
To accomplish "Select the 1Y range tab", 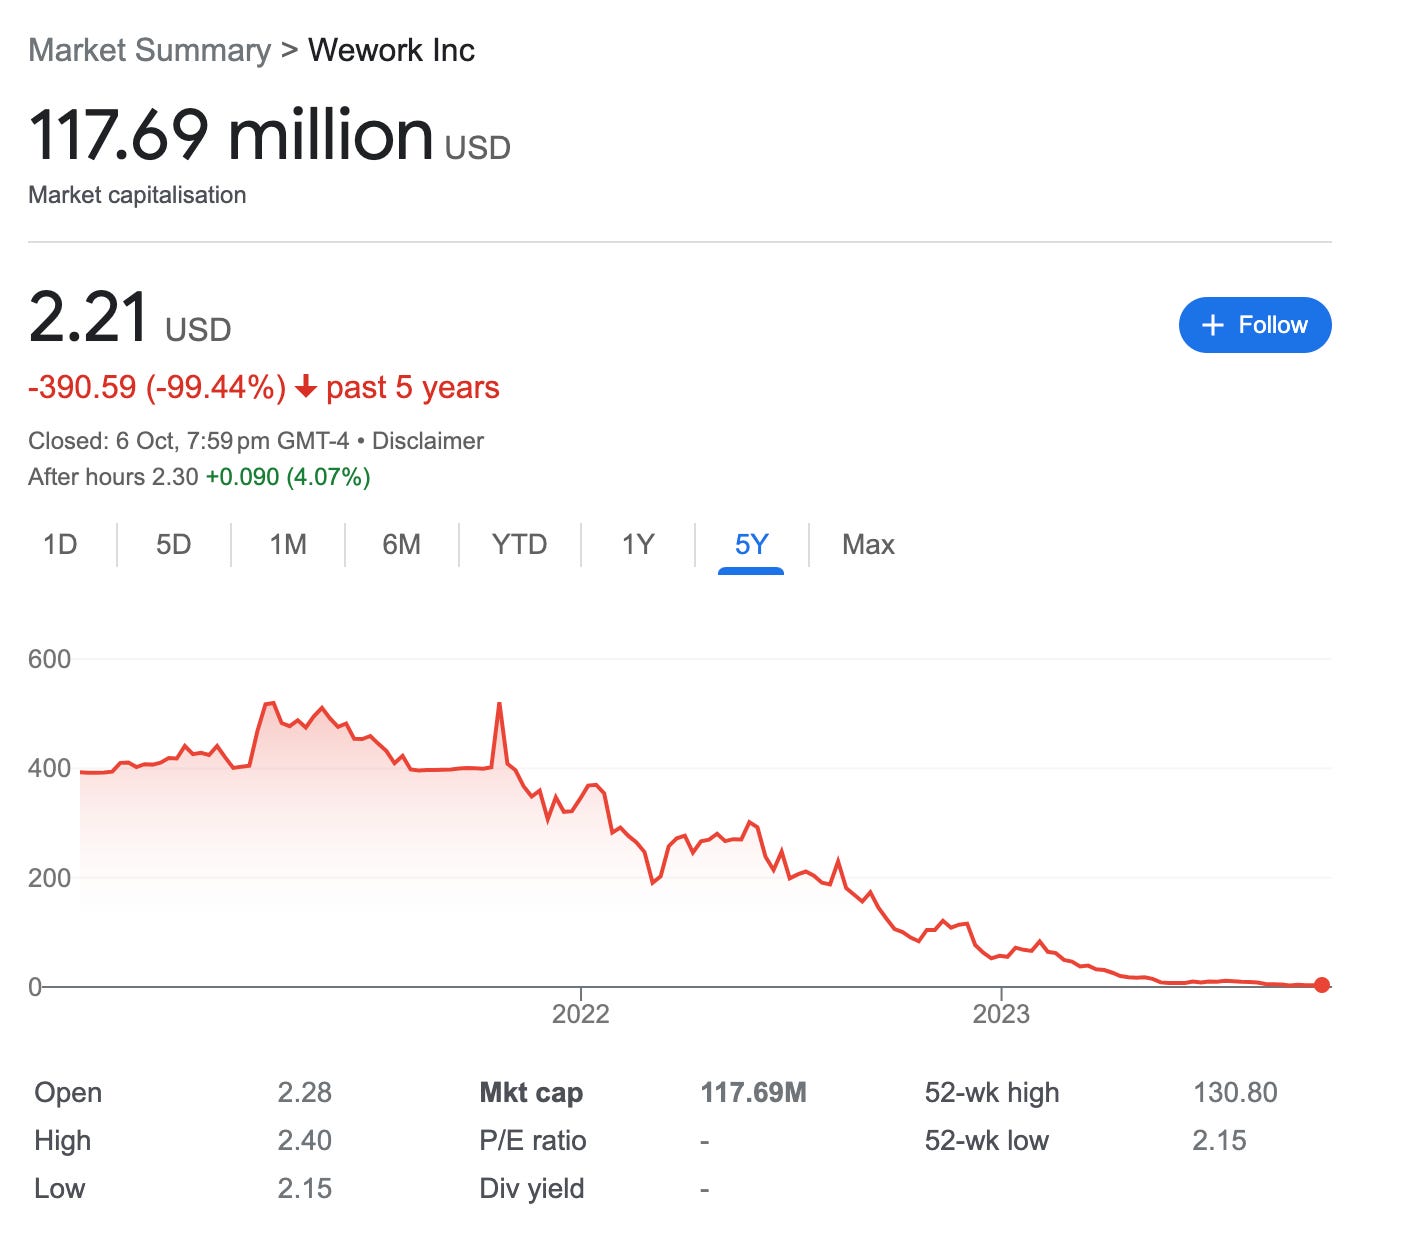I will click(638, 544).
